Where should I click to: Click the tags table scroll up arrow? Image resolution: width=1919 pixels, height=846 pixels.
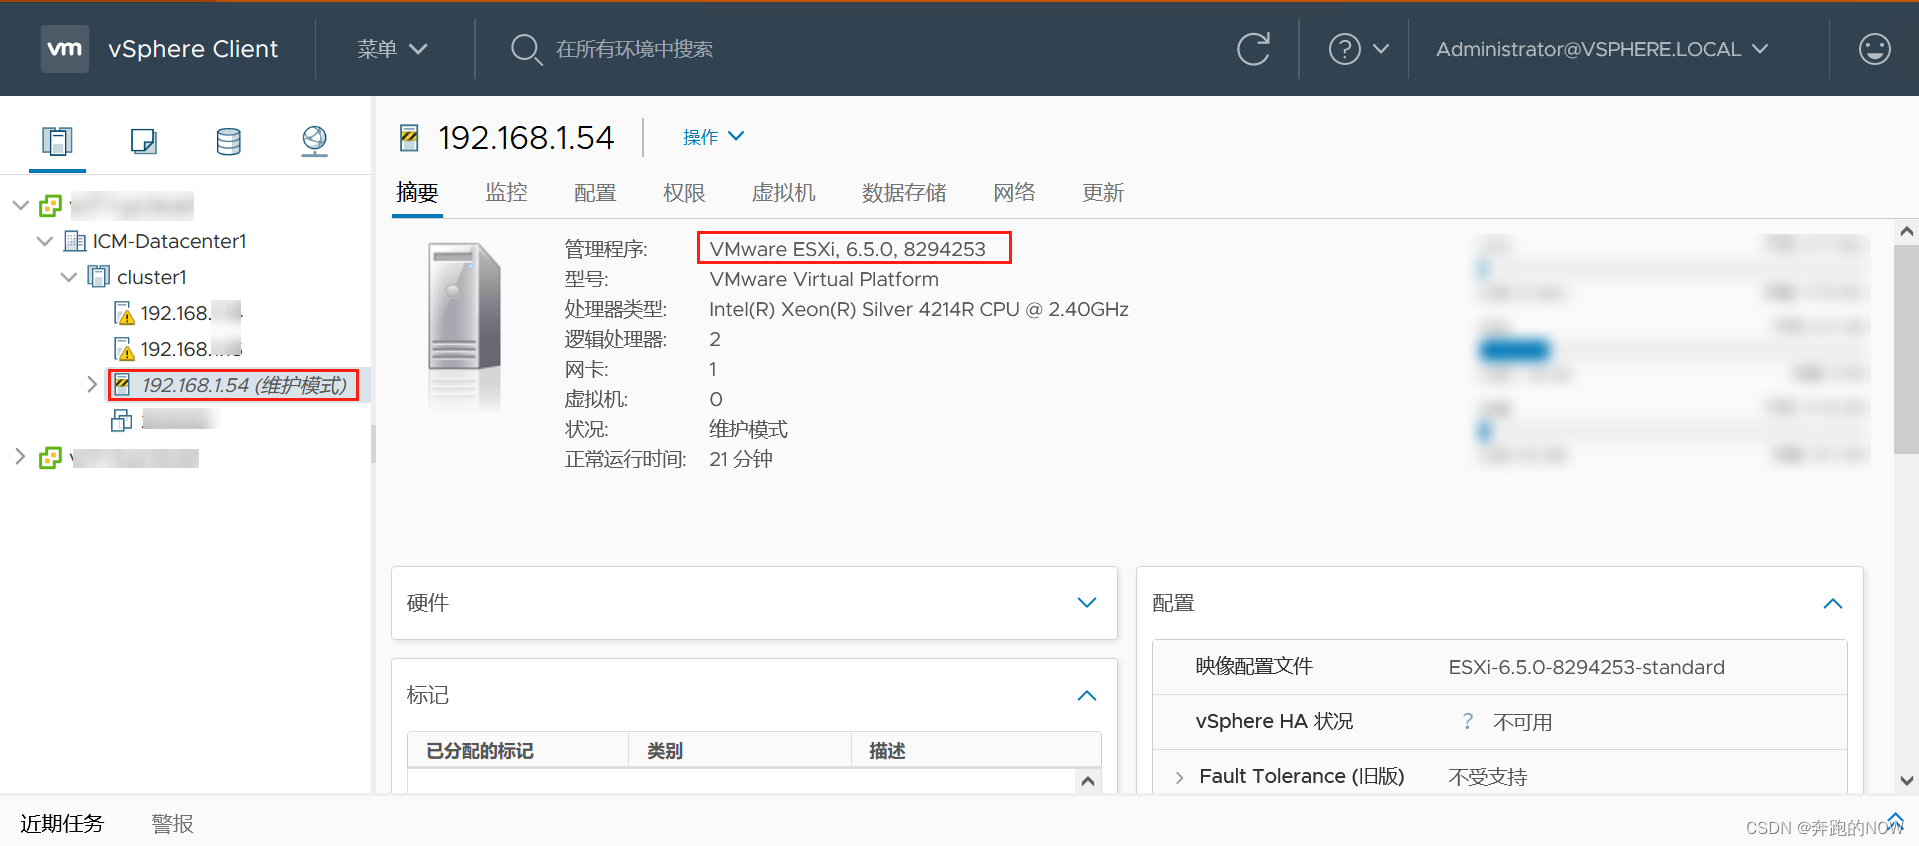[1088, 781]
